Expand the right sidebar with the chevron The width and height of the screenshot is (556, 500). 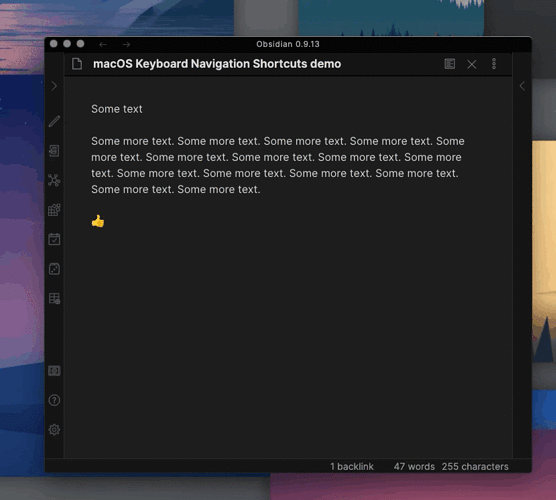tap(522, 86)
